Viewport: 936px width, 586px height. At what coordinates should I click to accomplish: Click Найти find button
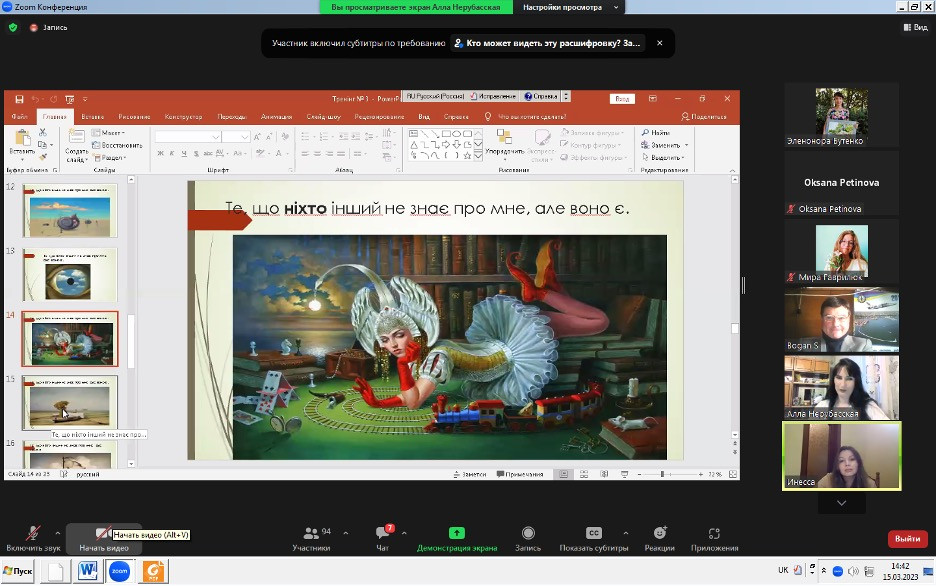click(656, 132)
